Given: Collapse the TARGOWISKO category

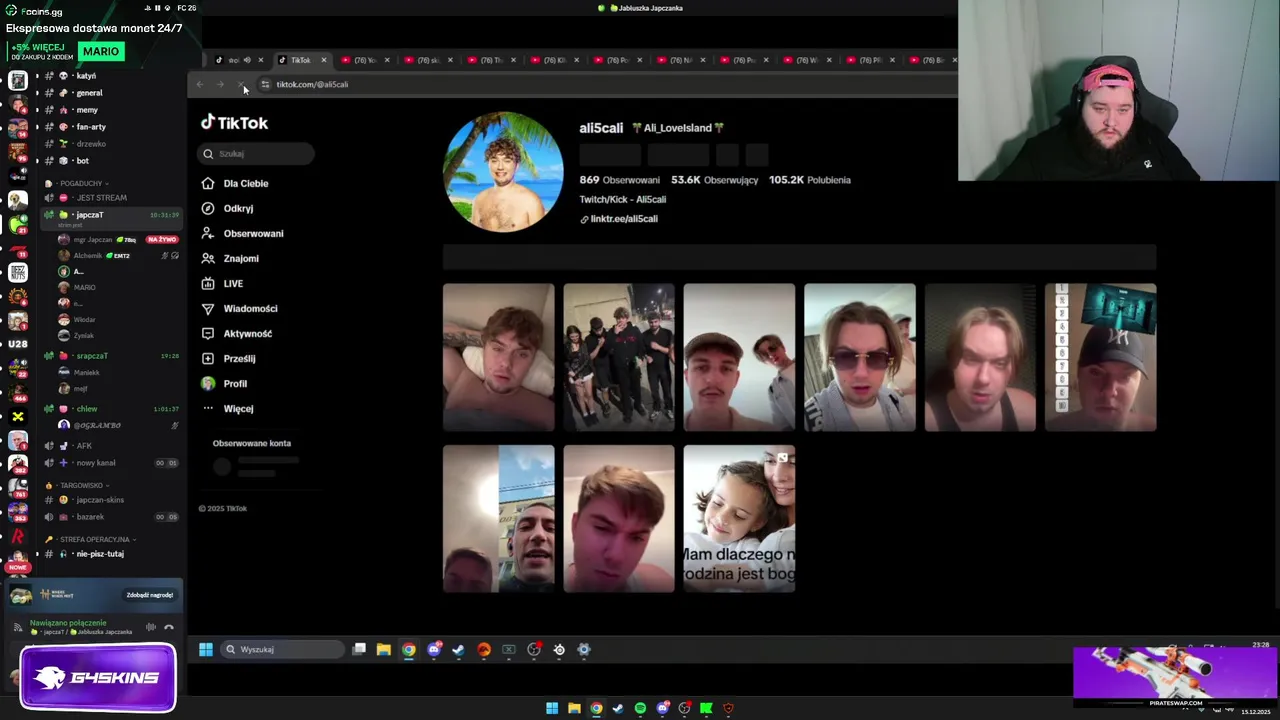Looking at the screenshot, I should tap(82, 485).
